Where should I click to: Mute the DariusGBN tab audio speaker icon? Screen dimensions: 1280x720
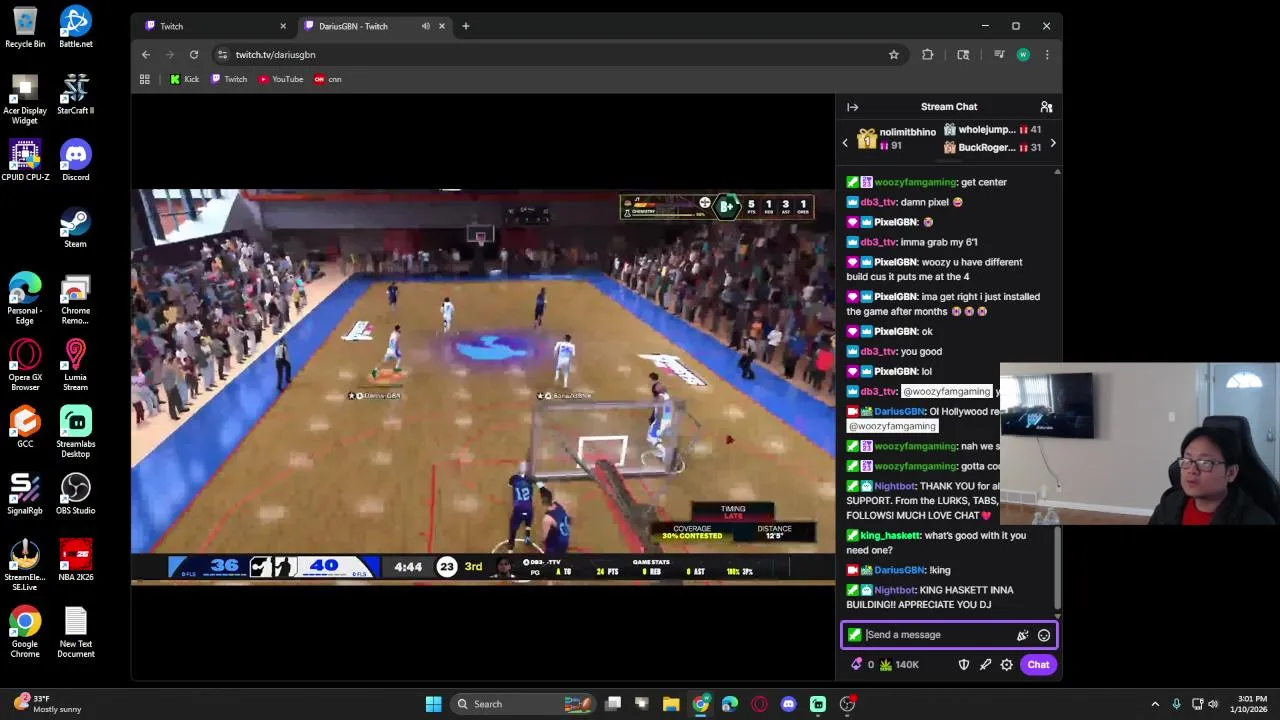[x=426, y=26]
